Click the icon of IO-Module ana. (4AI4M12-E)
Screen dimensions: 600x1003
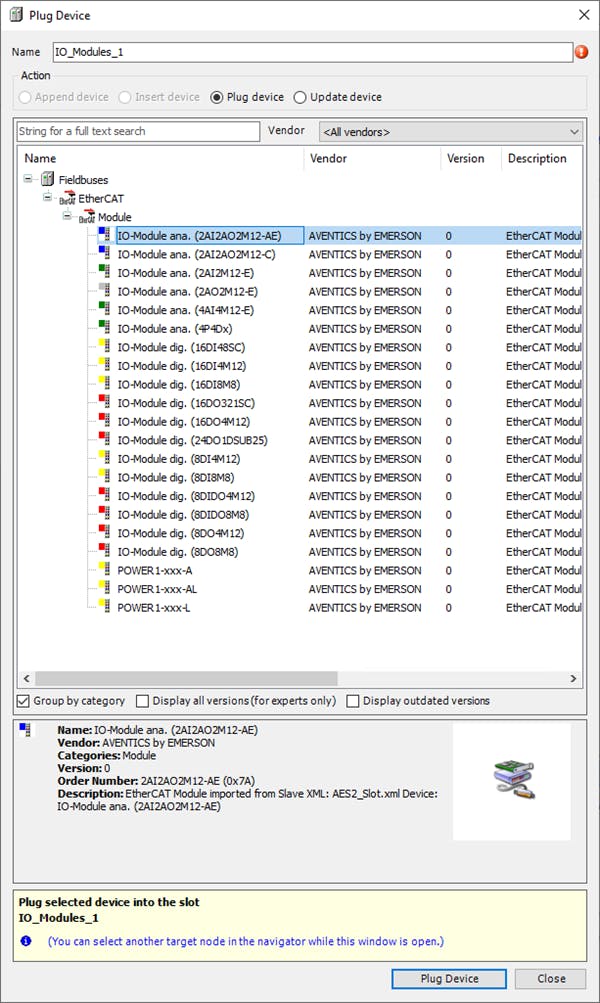[104, 308]
